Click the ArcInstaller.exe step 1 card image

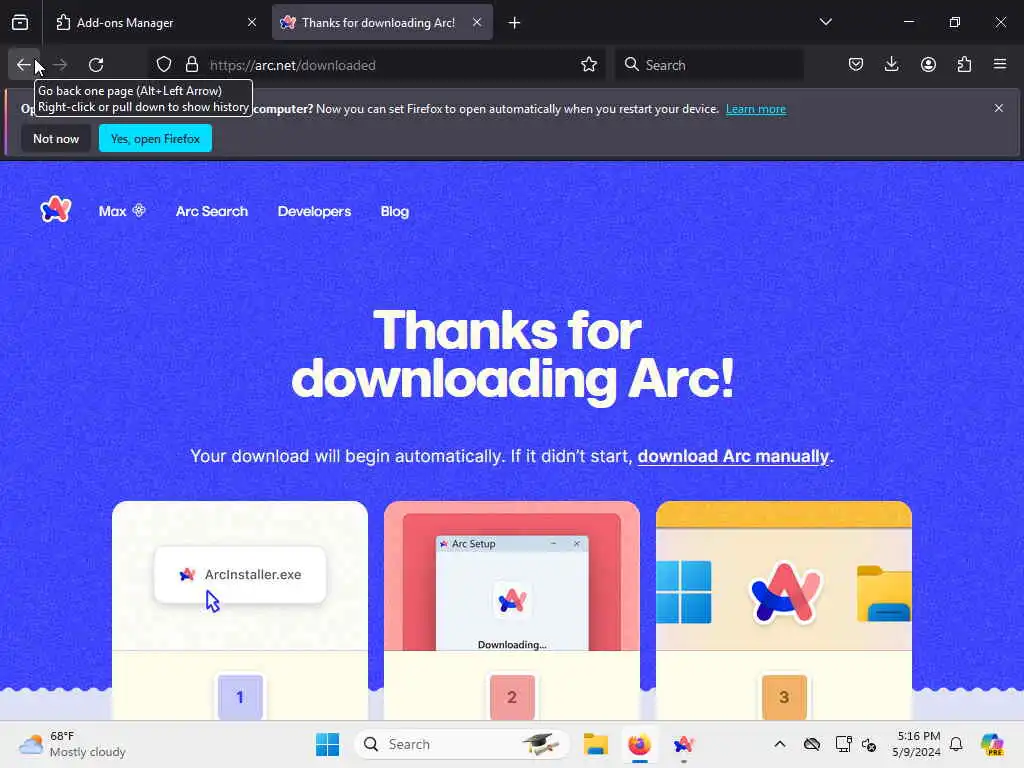[240, 576]
